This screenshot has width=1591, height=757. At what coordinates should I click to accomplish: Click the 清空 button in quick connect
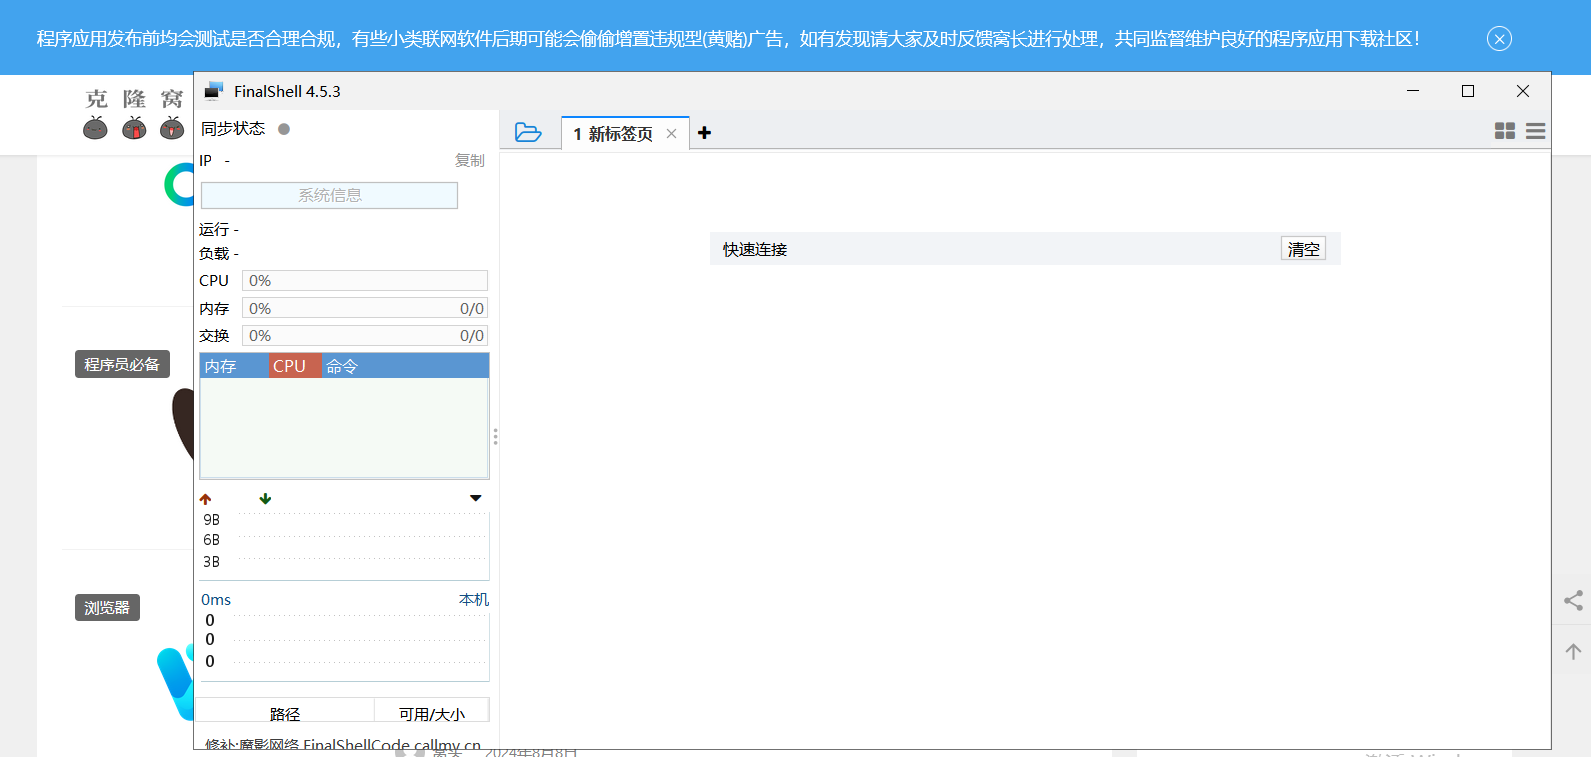[1303, 249]
